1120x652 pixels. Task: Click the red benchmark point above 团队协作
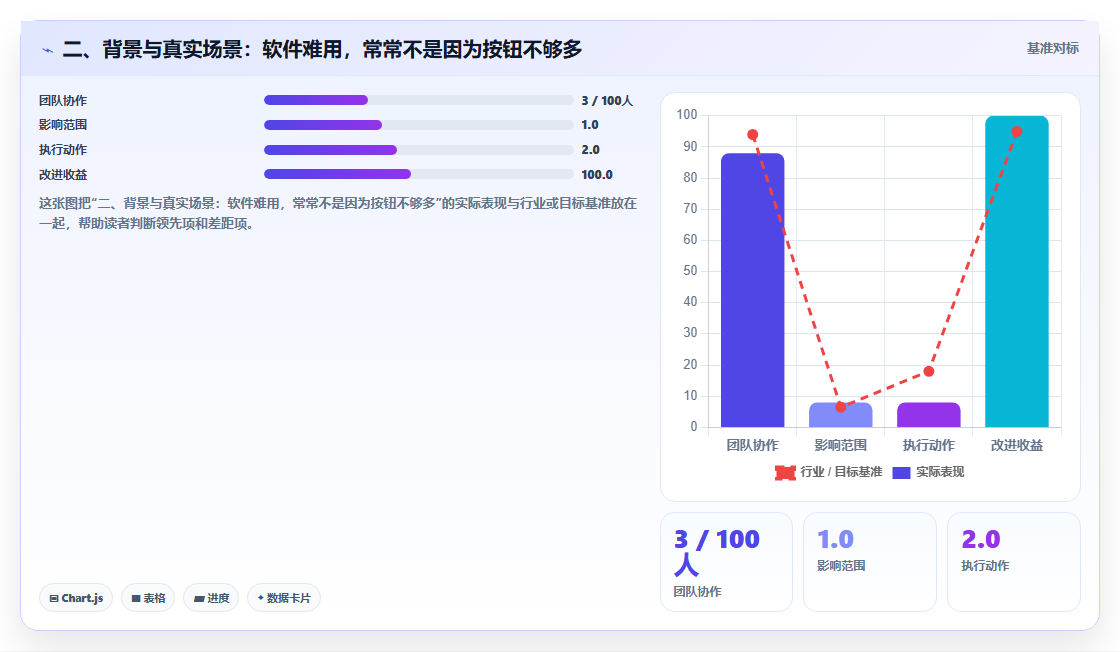coord(752,135)
